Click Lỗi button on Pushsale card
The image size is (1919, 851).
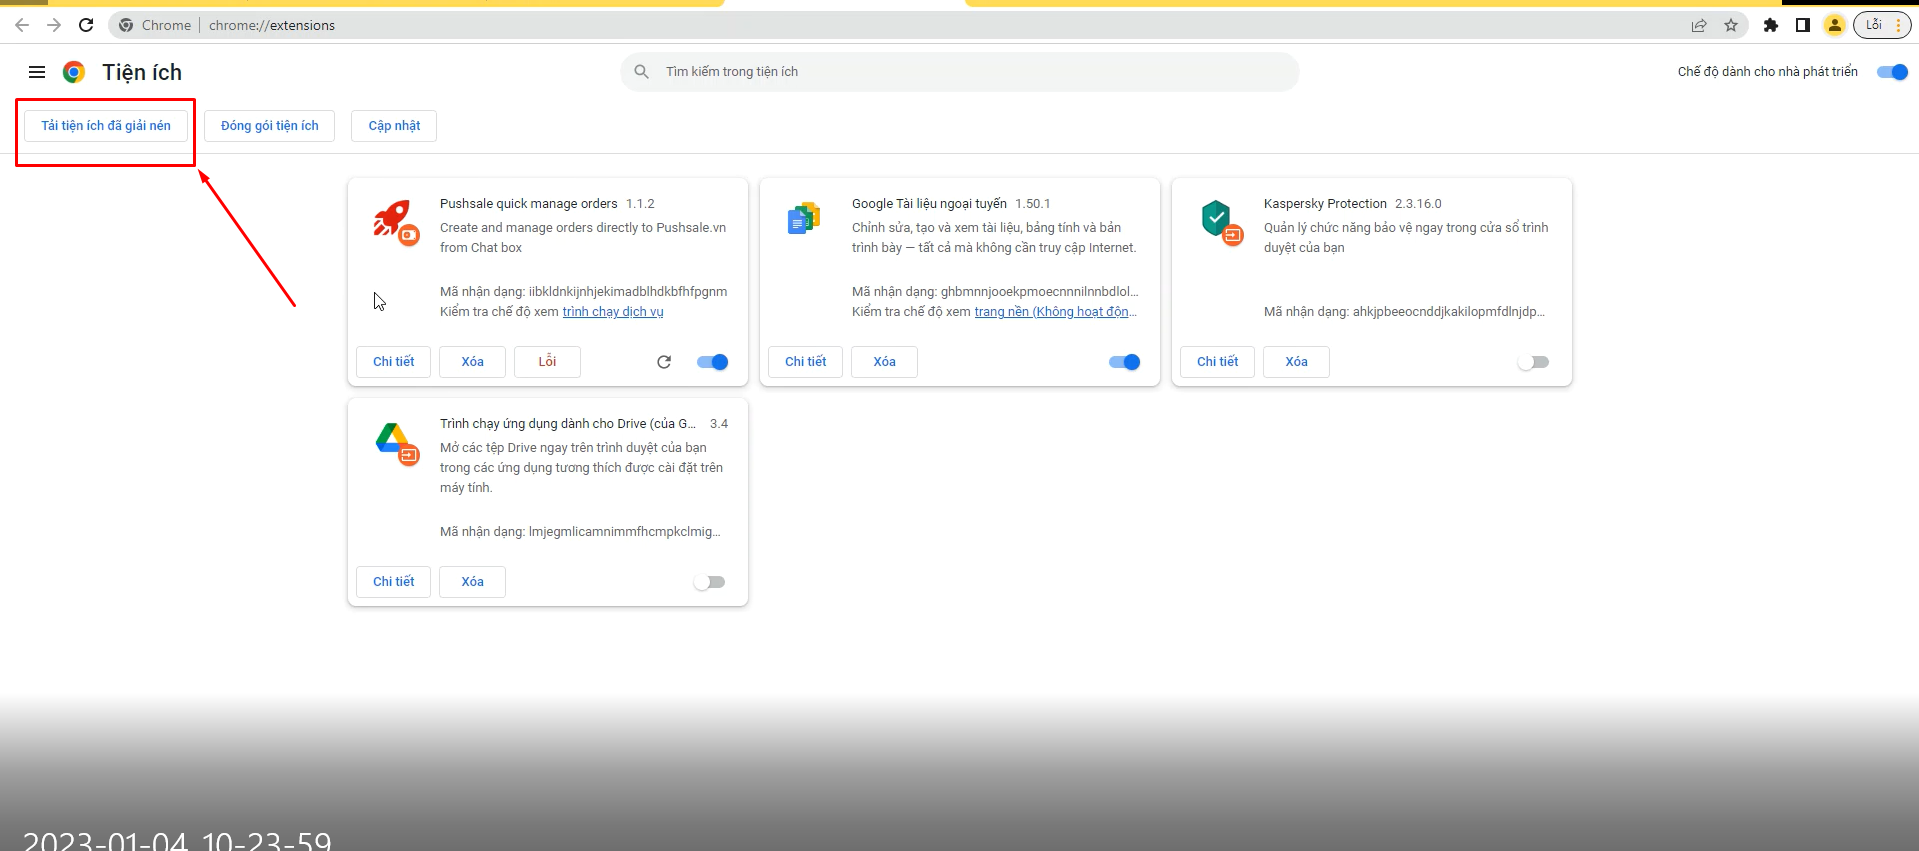pyautogui.click(x=547, y=362)
